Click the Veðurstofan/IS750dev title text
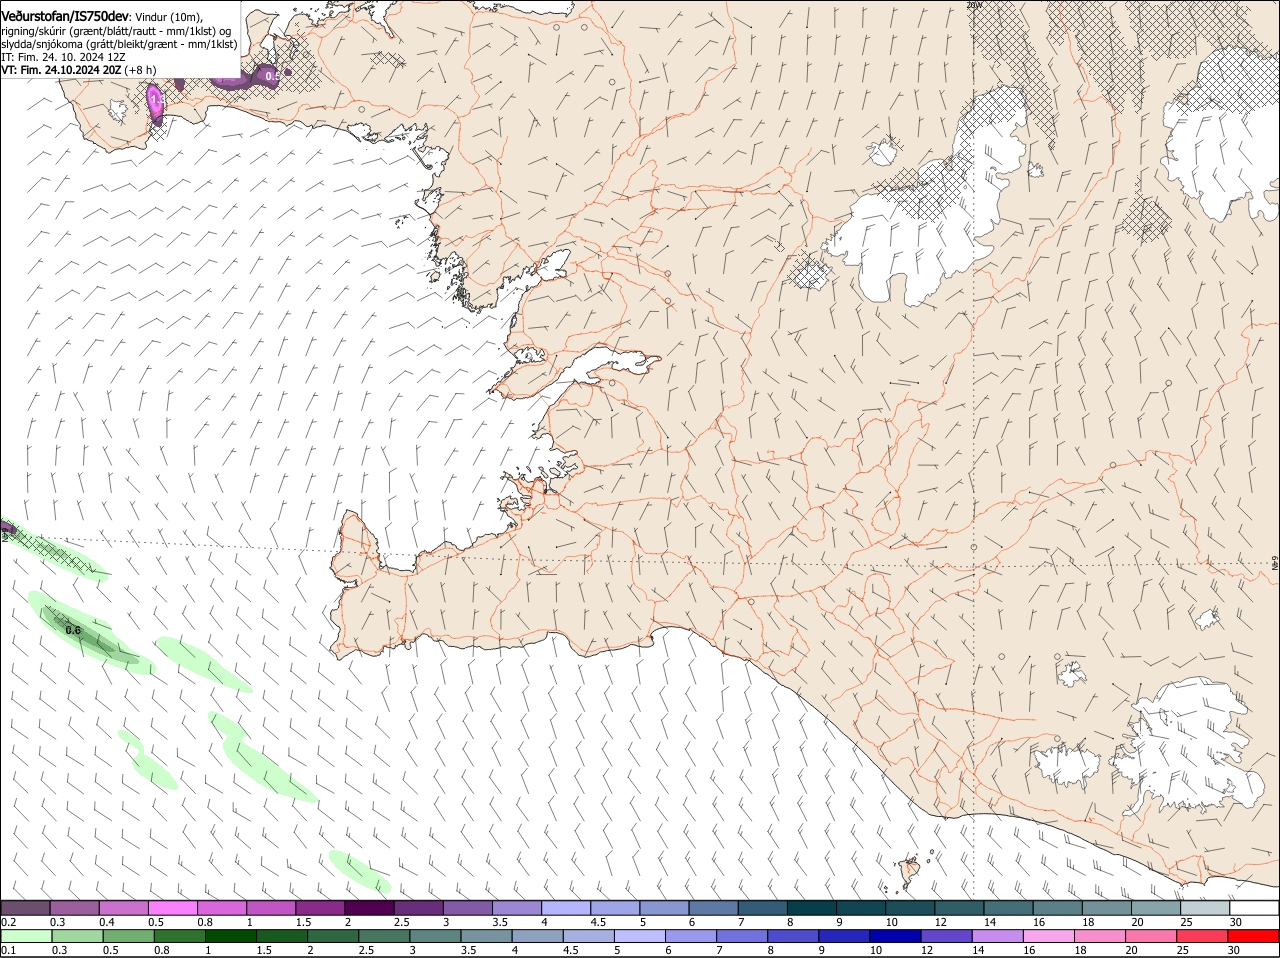The image size is (1280, 958). click(65, 16)
